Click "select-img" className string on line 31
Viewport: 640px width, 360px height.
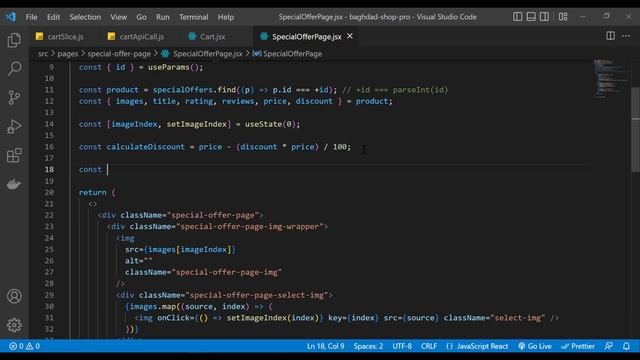[x=518, y=318]
